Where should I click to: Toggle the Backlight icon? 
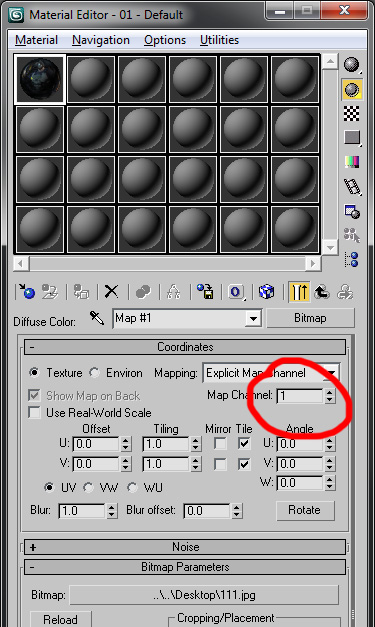[351, 89]
